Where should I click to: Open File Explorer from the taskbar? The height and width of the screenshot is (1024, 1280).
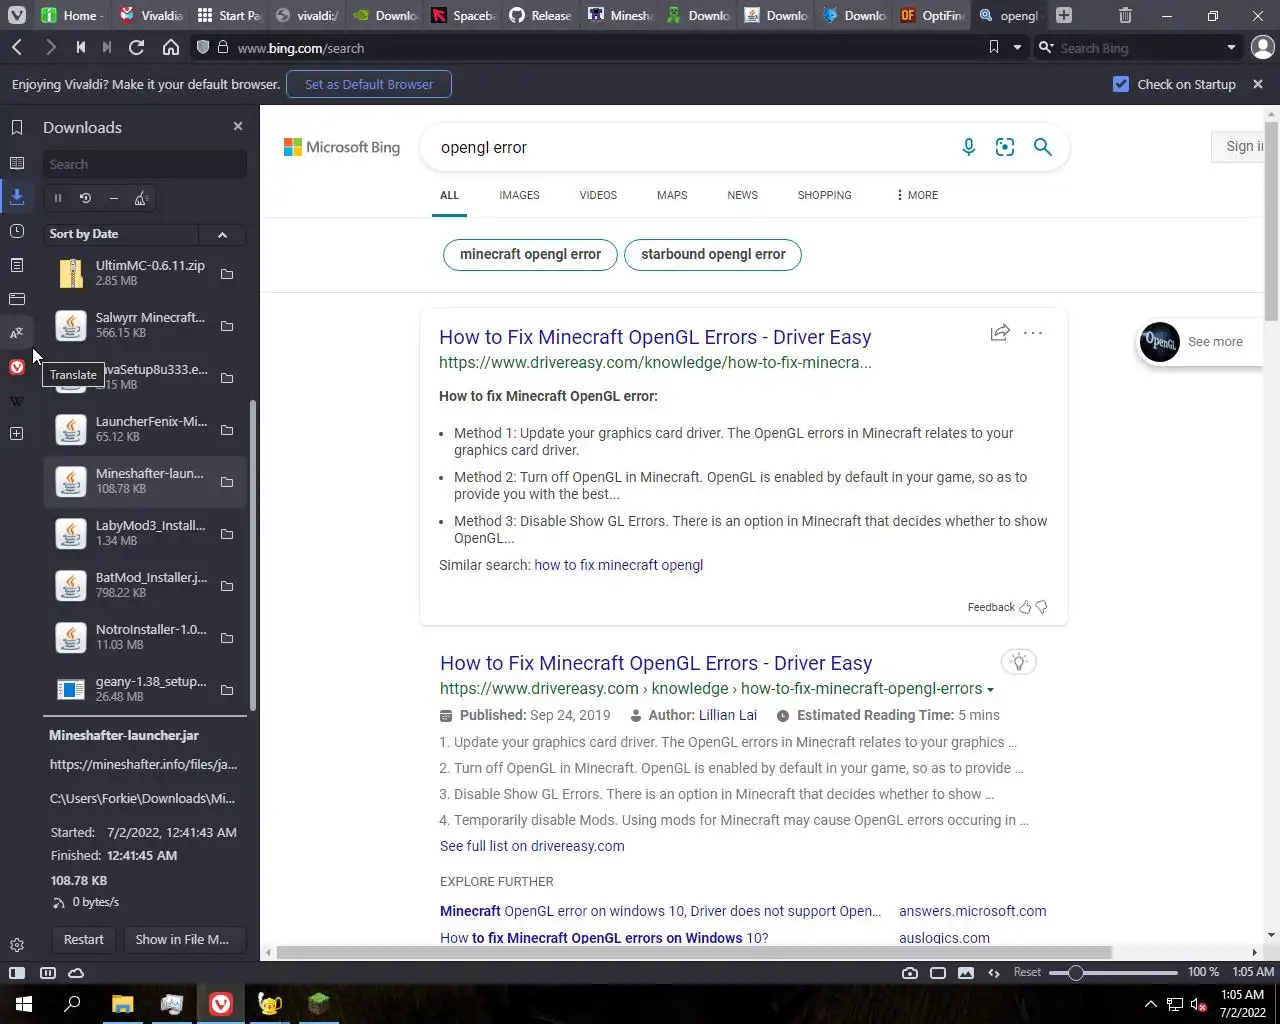click(122, 1003)
